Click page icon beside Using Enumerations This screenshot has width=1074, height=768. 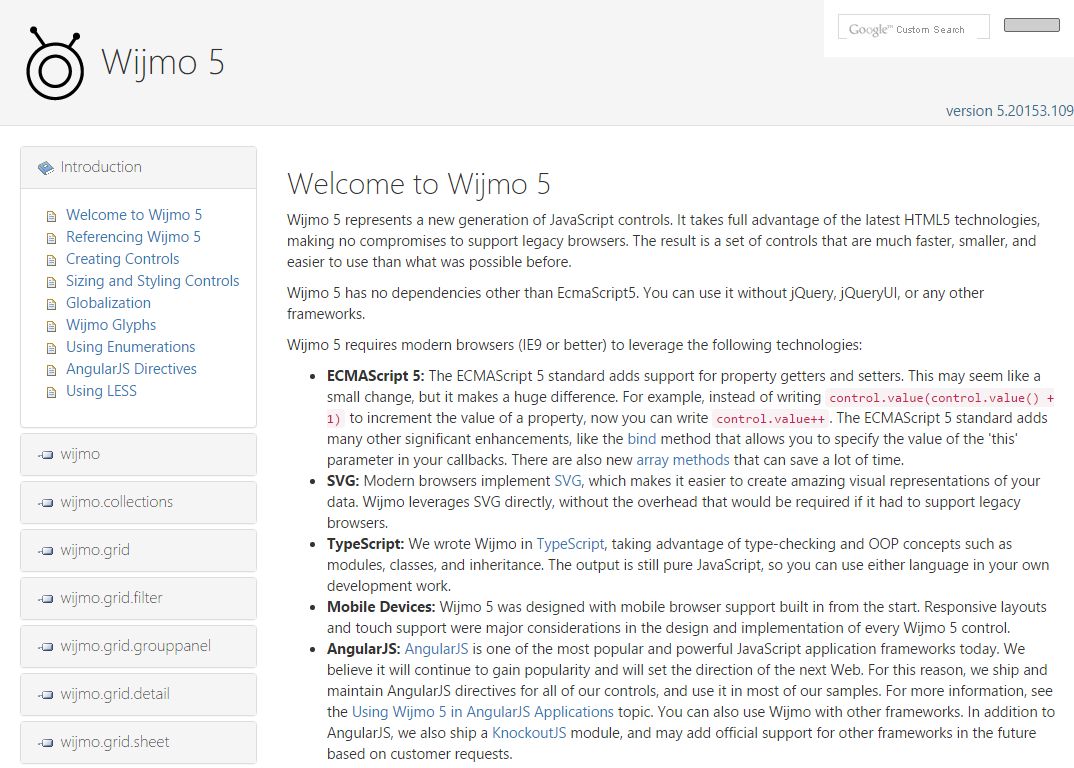pyautogui.click(x=51, y=348)
